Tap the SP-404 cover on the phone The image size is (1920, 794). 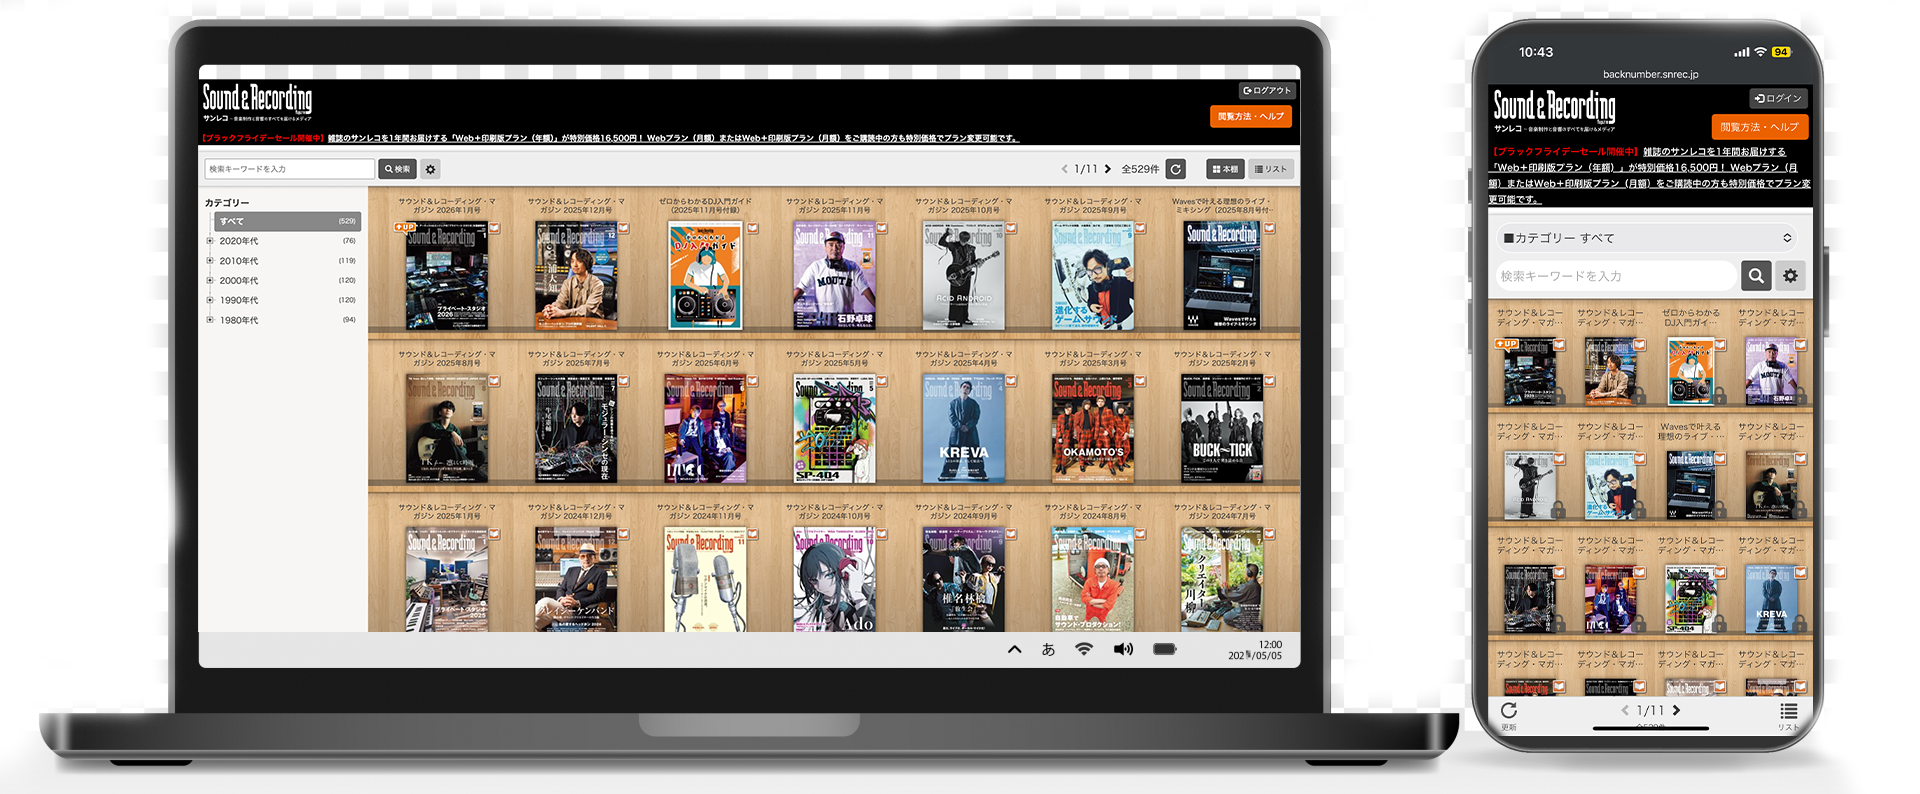pyautogui.click(x=1691, y=600)
